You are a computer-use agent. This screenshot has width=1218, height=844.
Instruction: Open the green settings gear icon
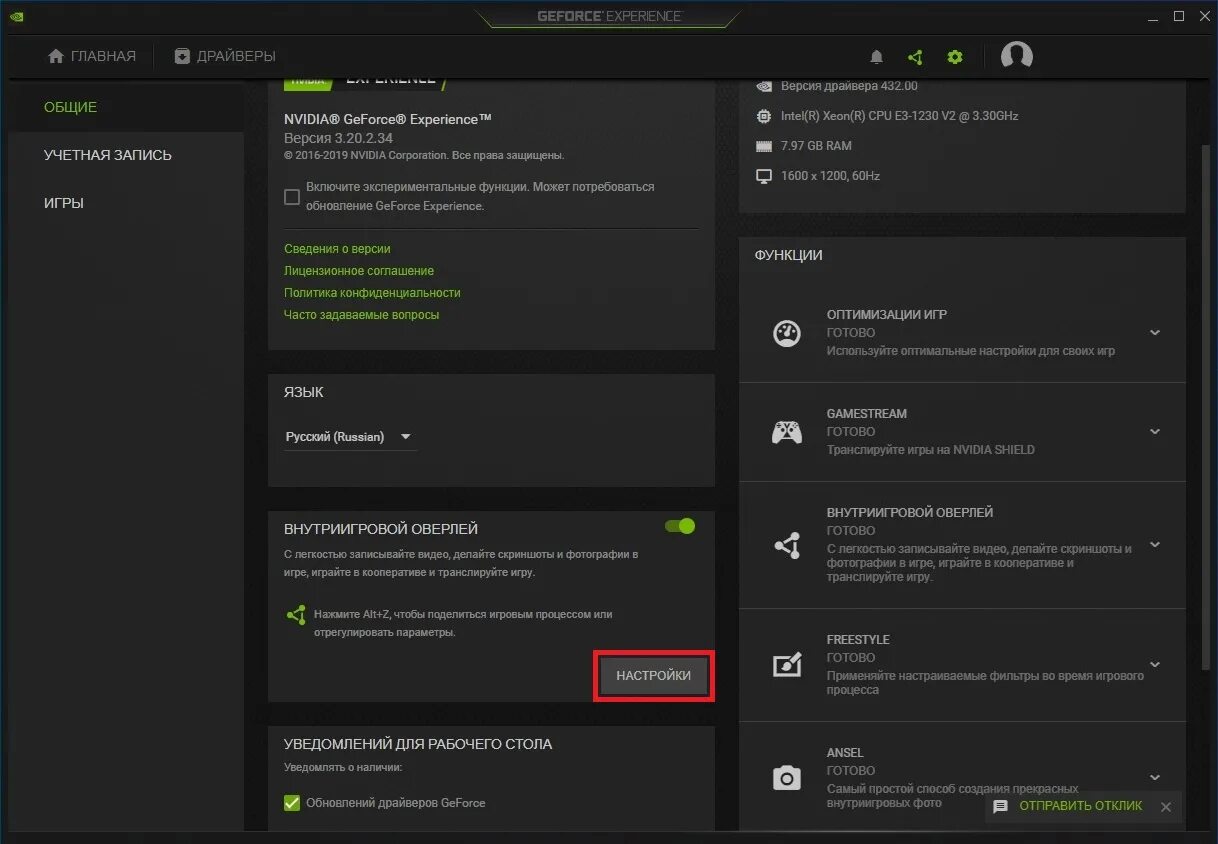[955, 57]
